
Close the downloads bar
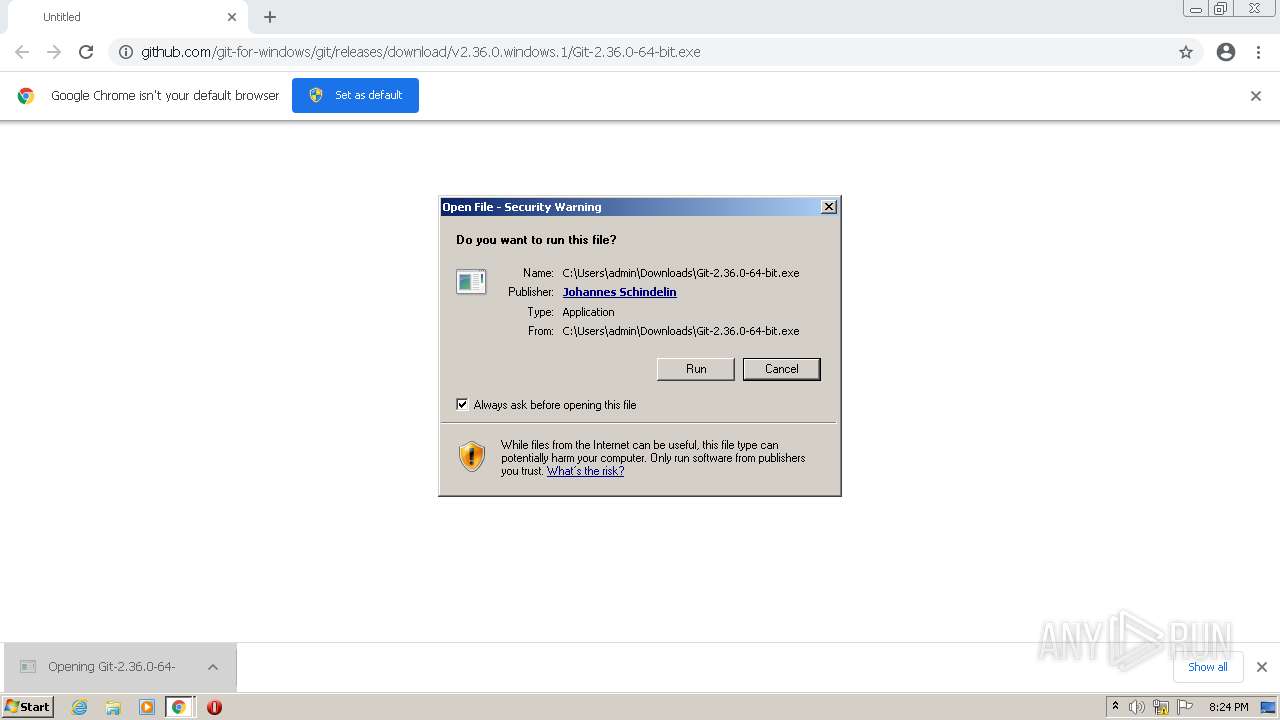tap(1261, 667)
